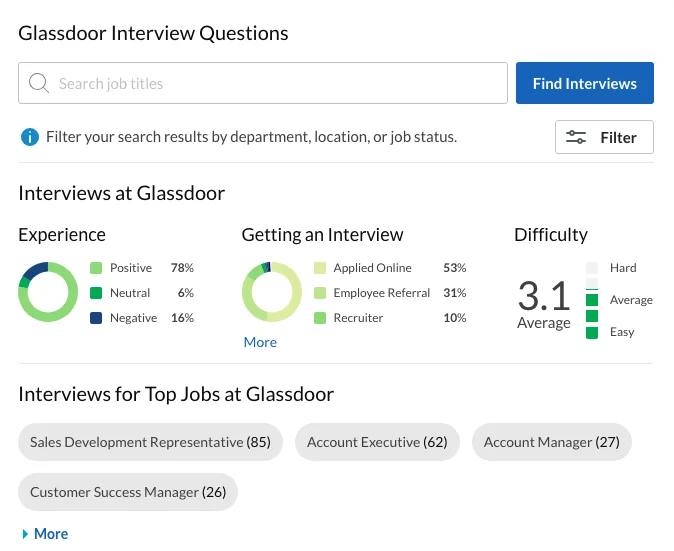Click the Find Interviews button
This screenshot has width=674, height=551.
(585, 83)
